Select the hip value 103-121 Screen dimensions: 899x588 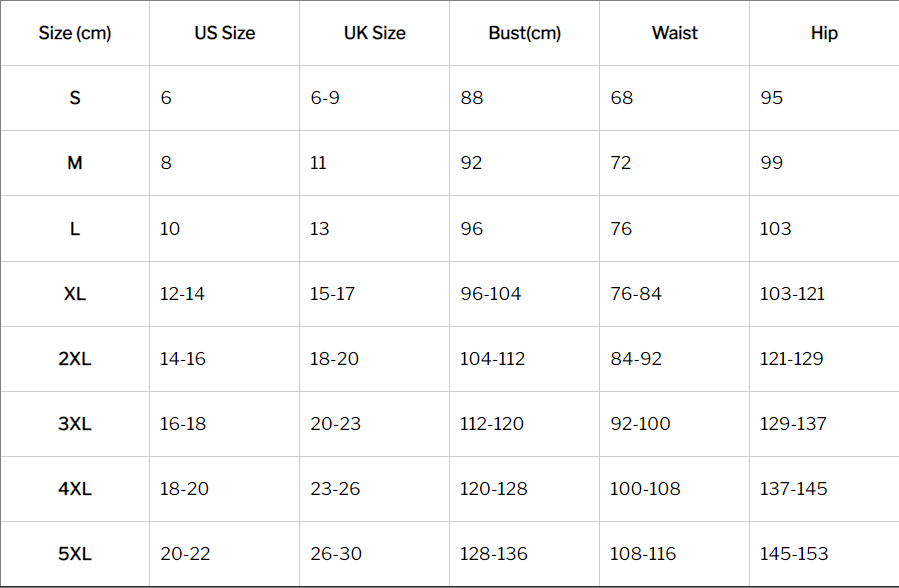792,294
